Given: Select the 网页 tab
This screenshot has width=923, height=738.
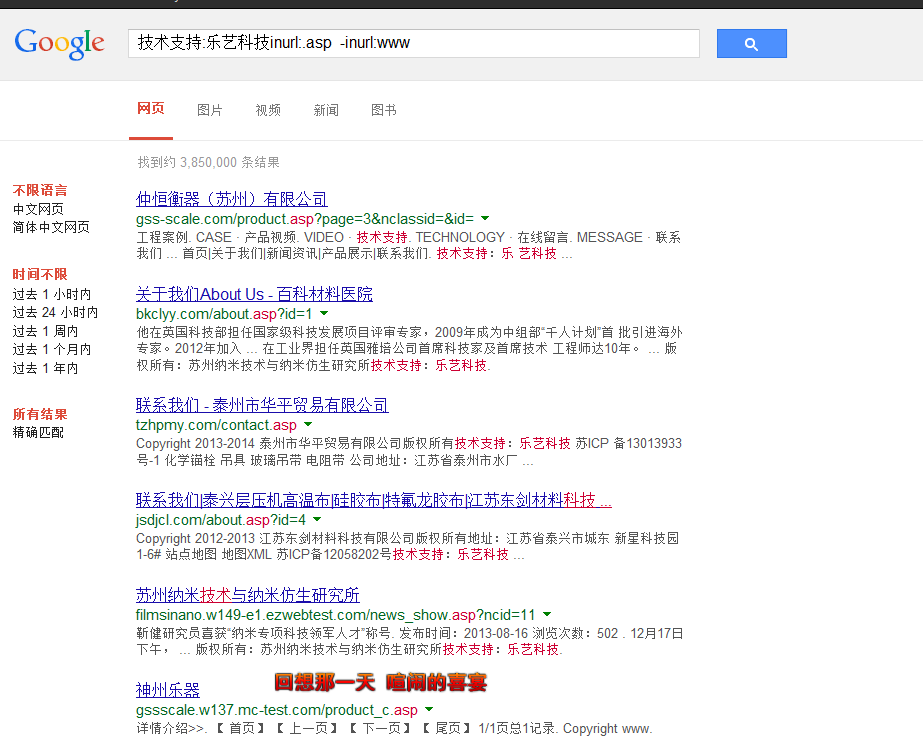Looking at the screenshot, I should coord(151,109).
